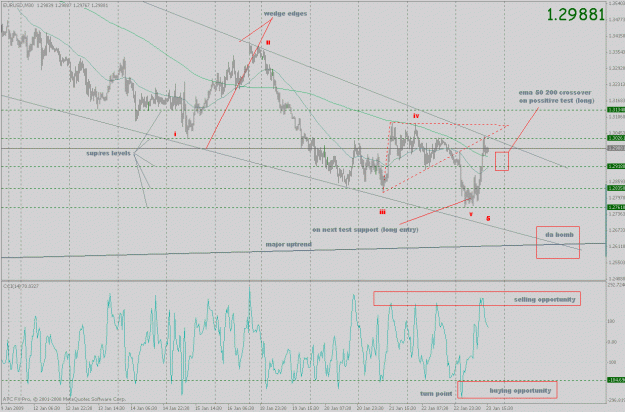Select the "selling opportunity" label in CCI pane

point(544,299)
